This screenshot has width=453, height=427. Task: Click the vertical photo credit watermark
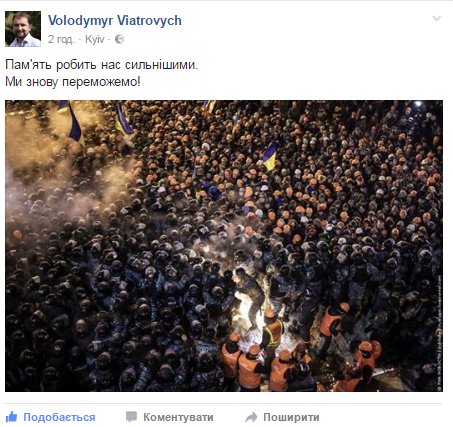pos(439,333)
